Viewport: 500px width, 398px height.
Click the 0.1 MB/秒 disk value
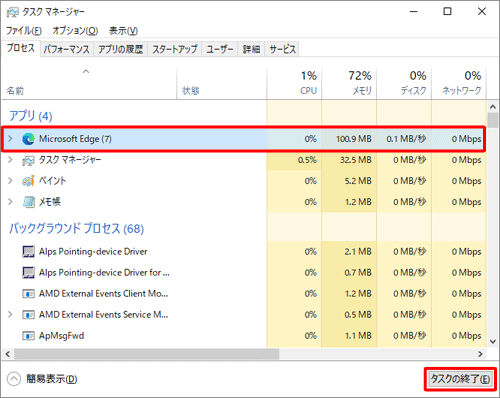point(406,139)
